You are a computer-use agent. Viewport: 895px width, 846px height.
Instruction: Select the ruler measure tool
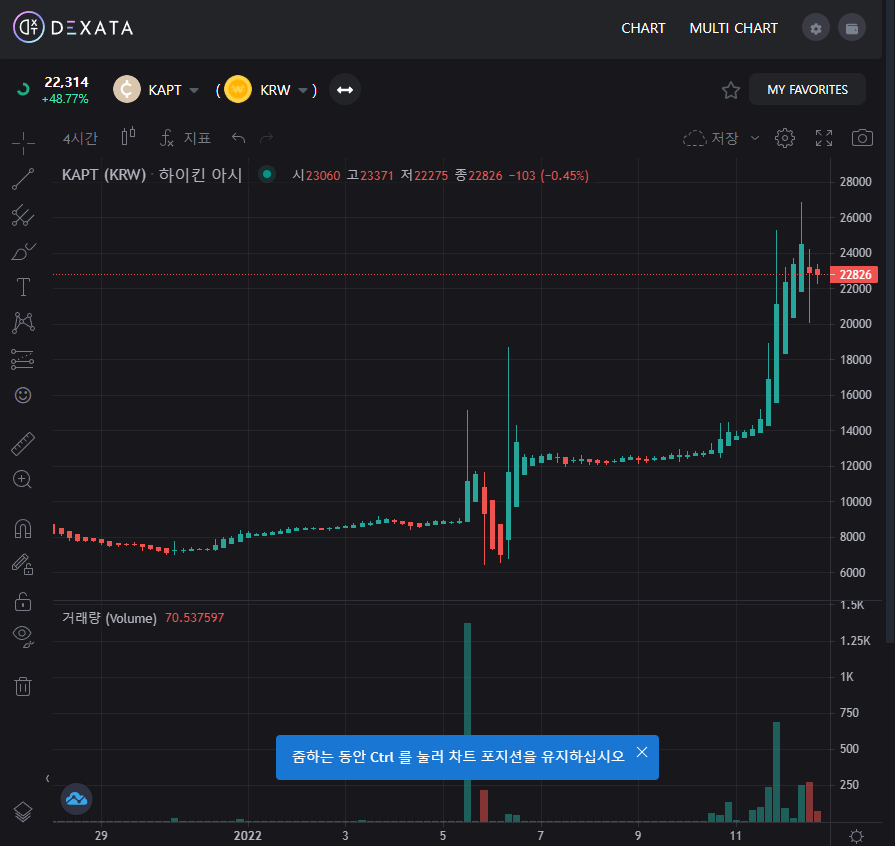(x=23, y=444)
